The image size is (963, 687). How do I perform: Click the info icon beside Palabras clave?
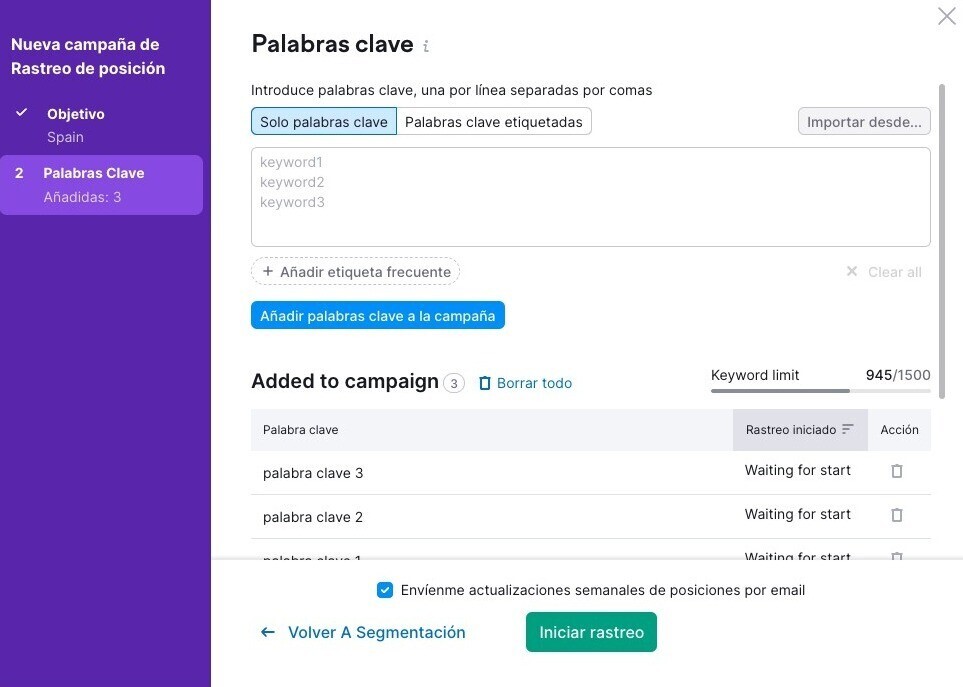(426, 46)
